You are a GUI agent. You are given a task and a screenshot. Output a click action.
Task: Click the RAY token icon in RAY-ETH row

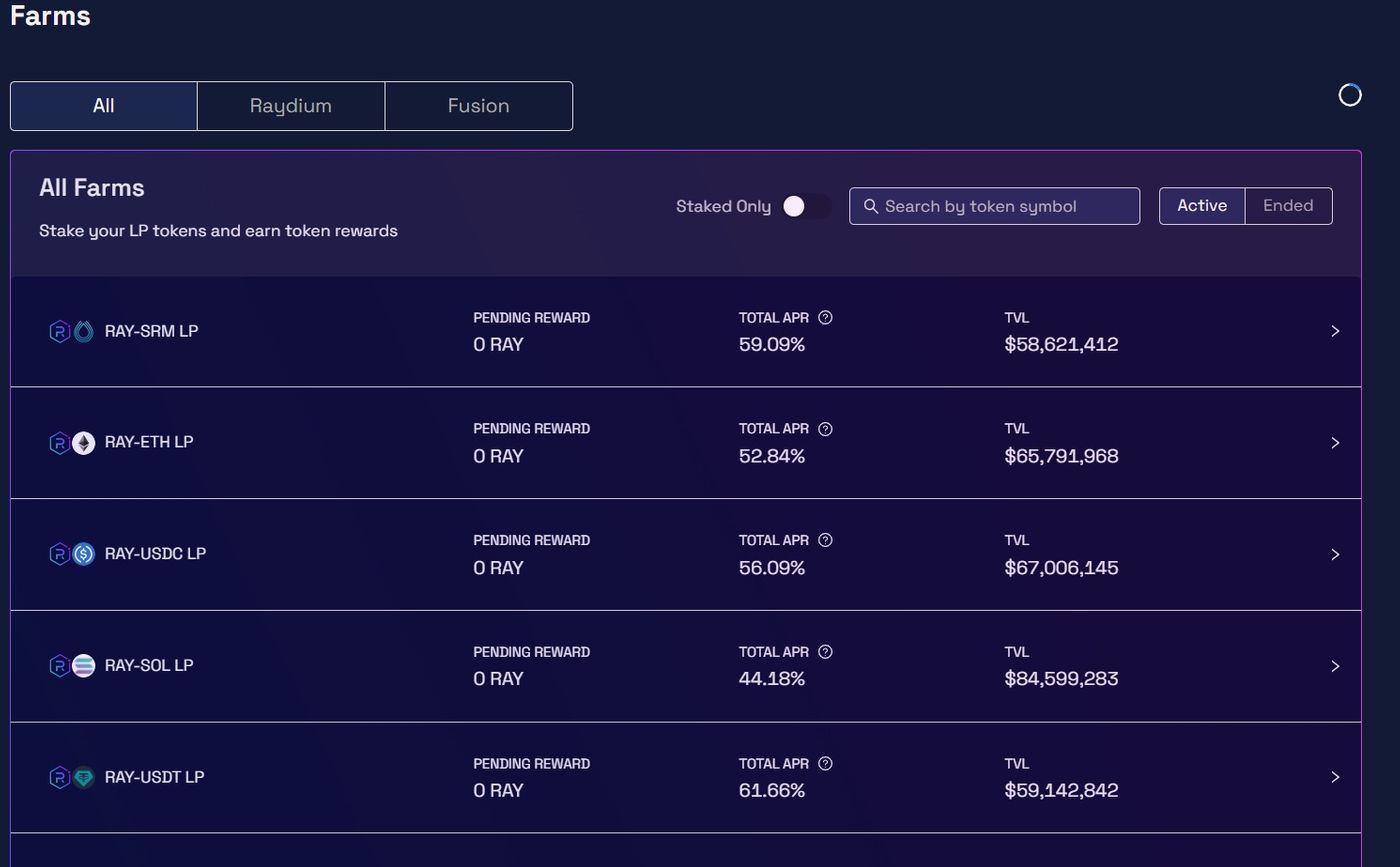tap(60, 443)
